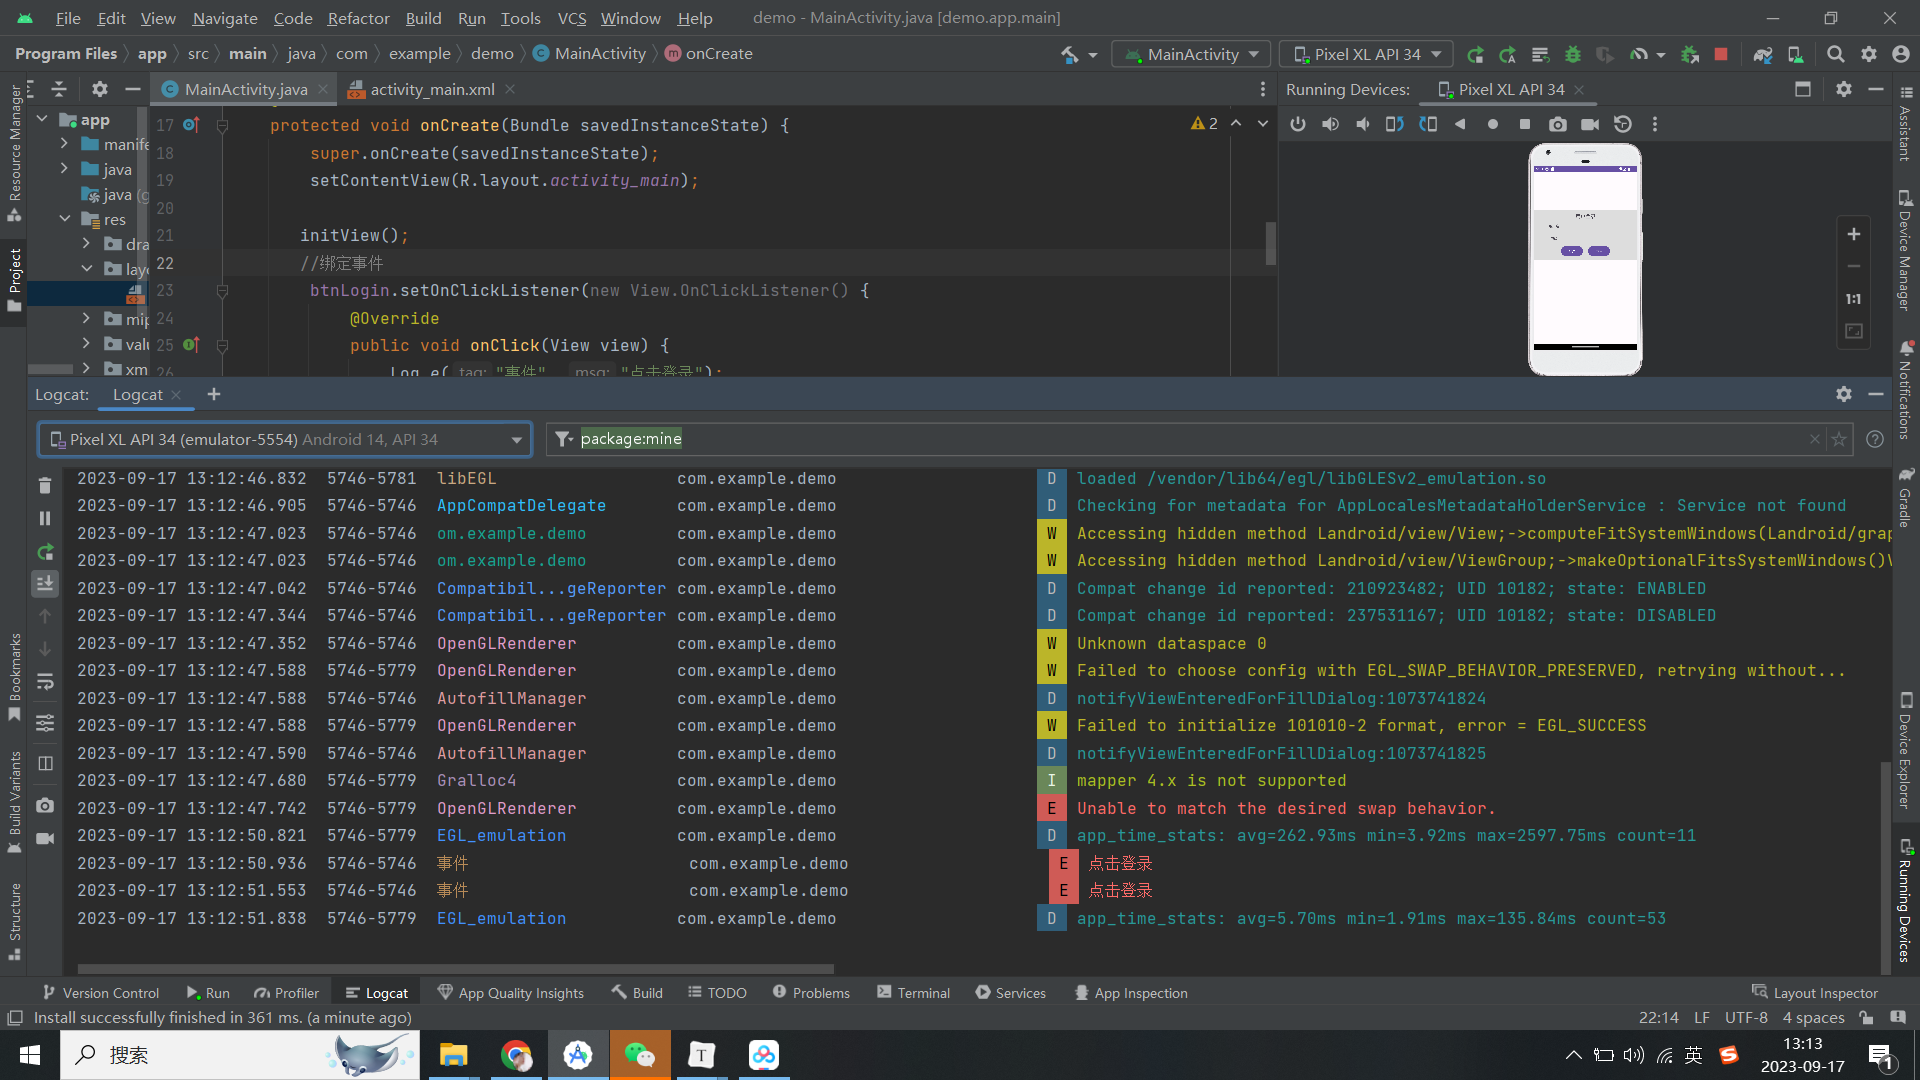Stop the running app
This screenshot has width=1920, height=1080.
1721,54
